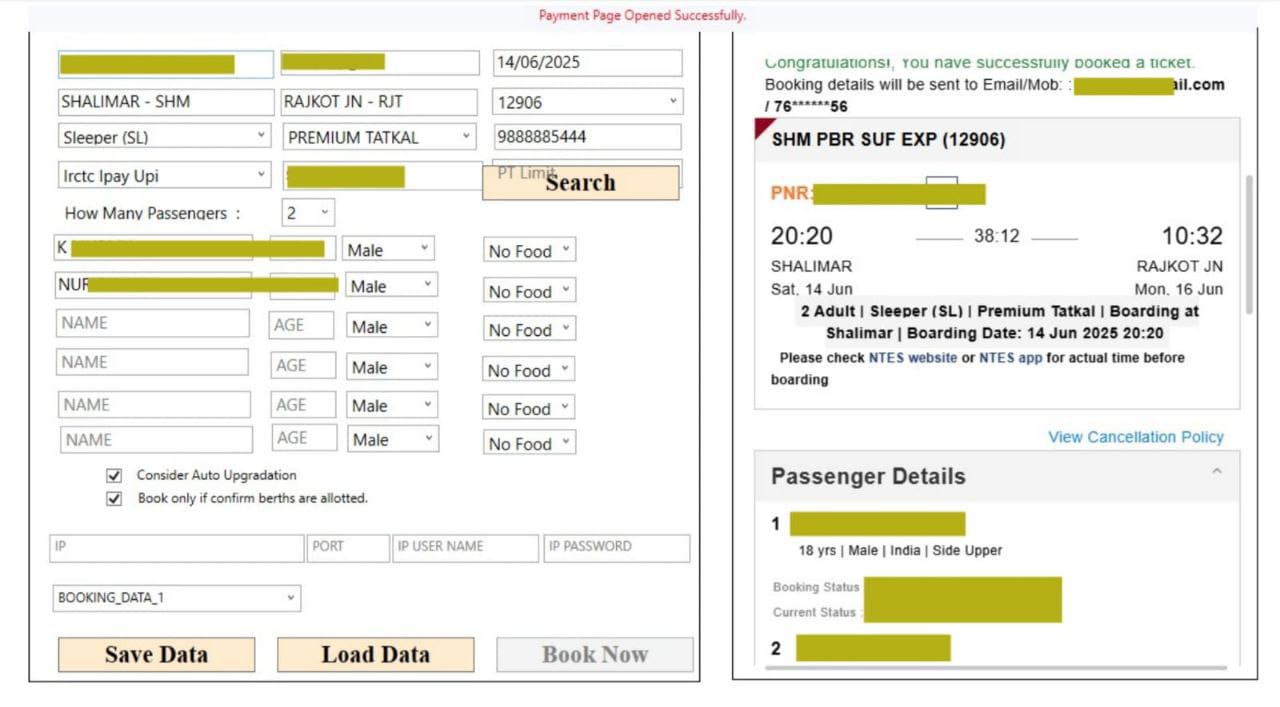Viewport: 1280px width, 707px height.
Task: Open the Irctc Ipay Upi payment dropdown
Action: (165, 176)
